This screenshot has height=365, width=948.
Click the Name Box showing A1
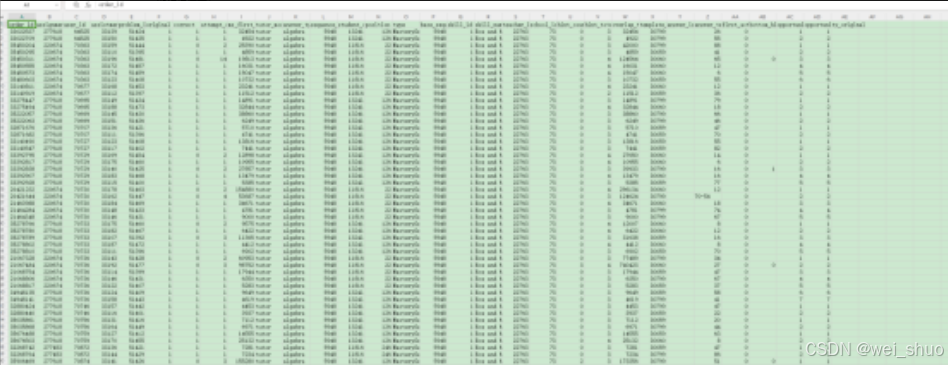(28, 4)
